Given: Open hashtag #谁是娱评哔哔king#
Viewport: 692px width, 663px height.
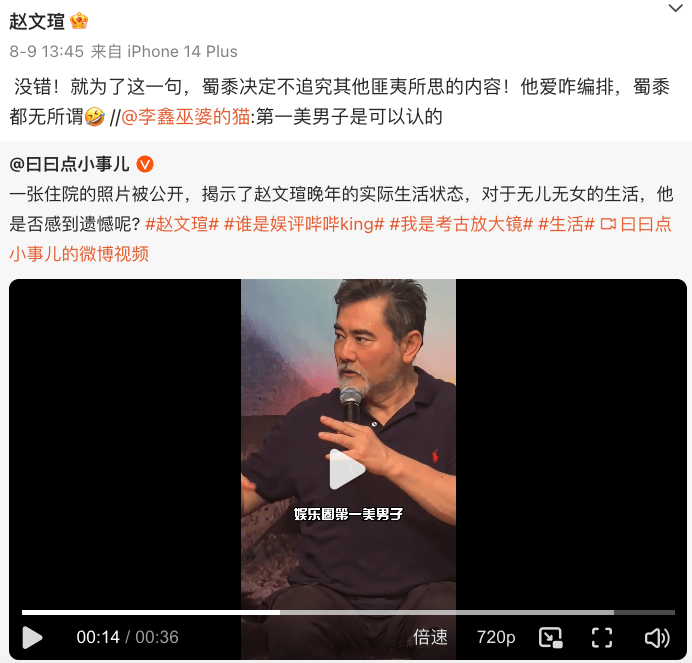Looking at the screenshot, I should pyautogui.click(x=304, y=224).
